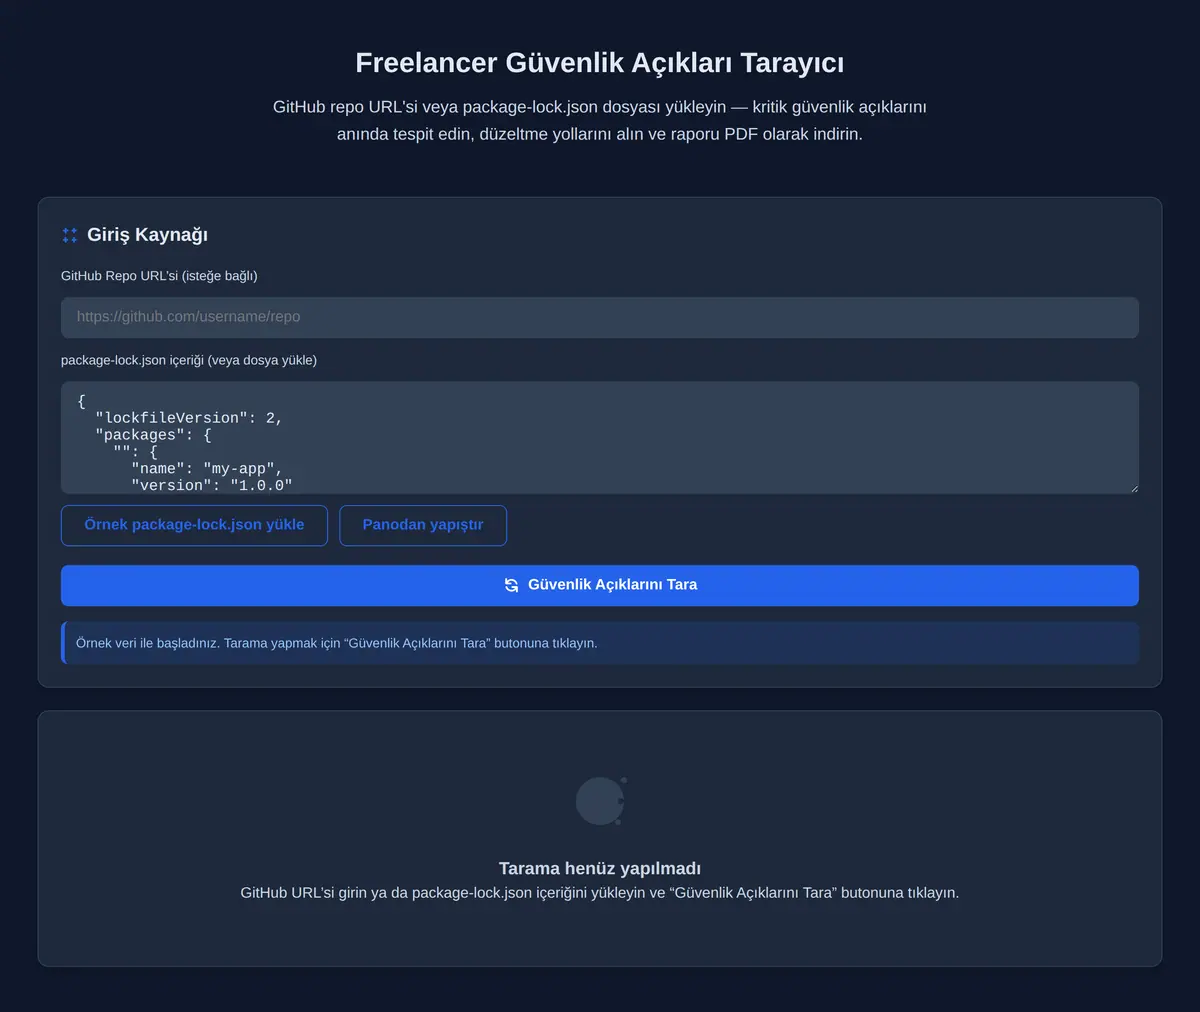Click the "lockfileVersion": 2 line in the textarea
Image resolution: width=1200 pixels, height=1012 pixels.
click(189, 418)
